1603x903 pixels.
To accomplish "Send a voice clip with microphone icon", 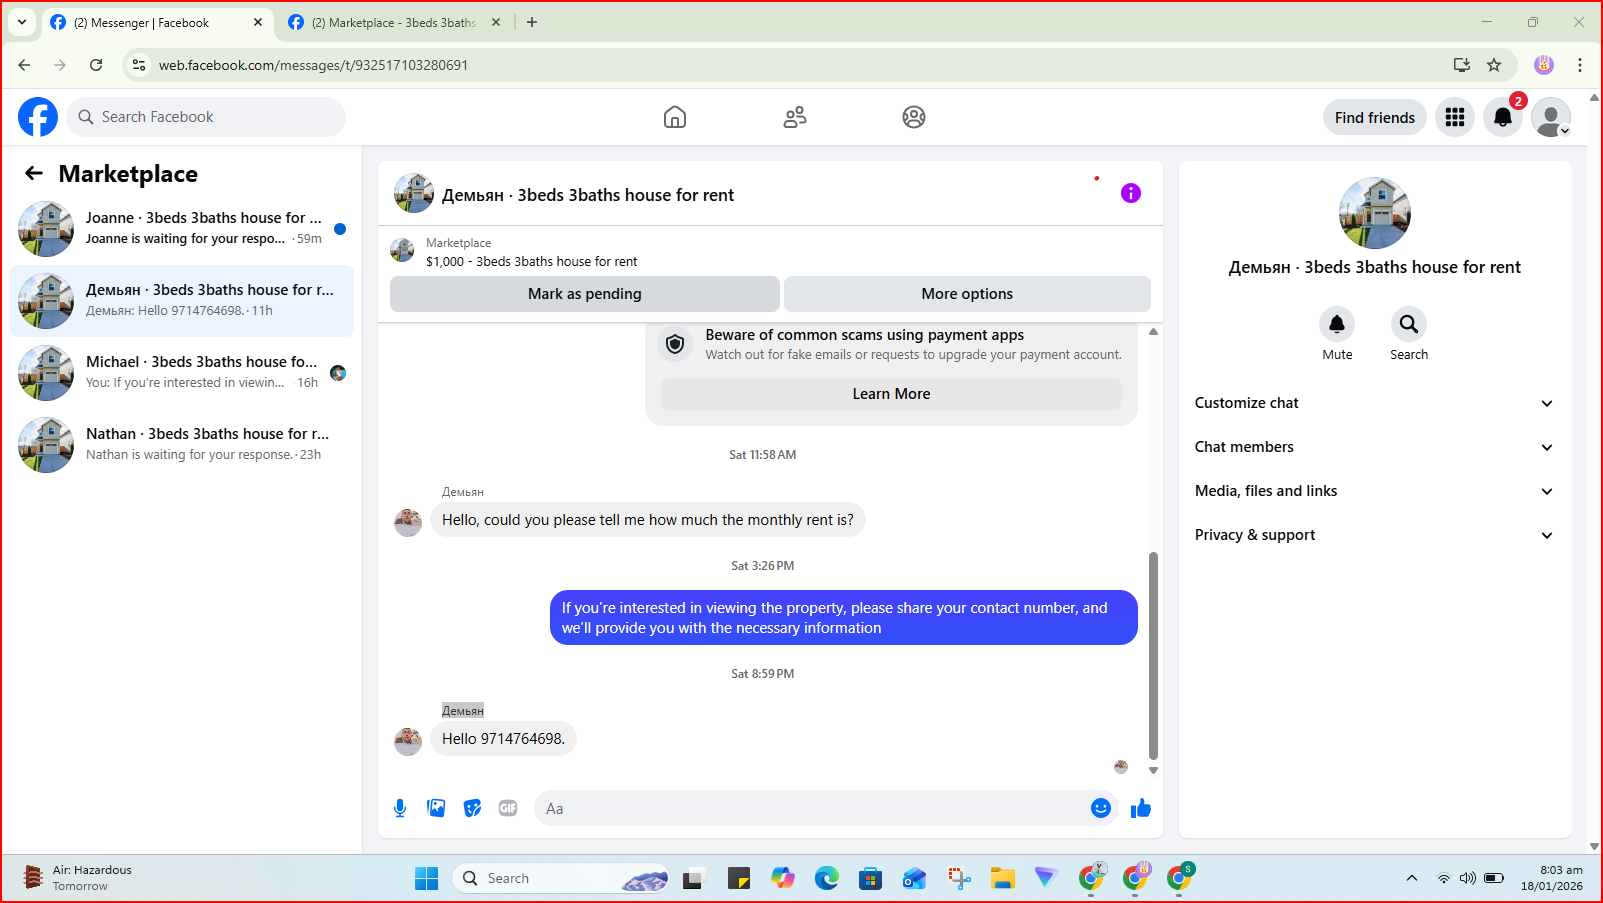I will 400,808.
